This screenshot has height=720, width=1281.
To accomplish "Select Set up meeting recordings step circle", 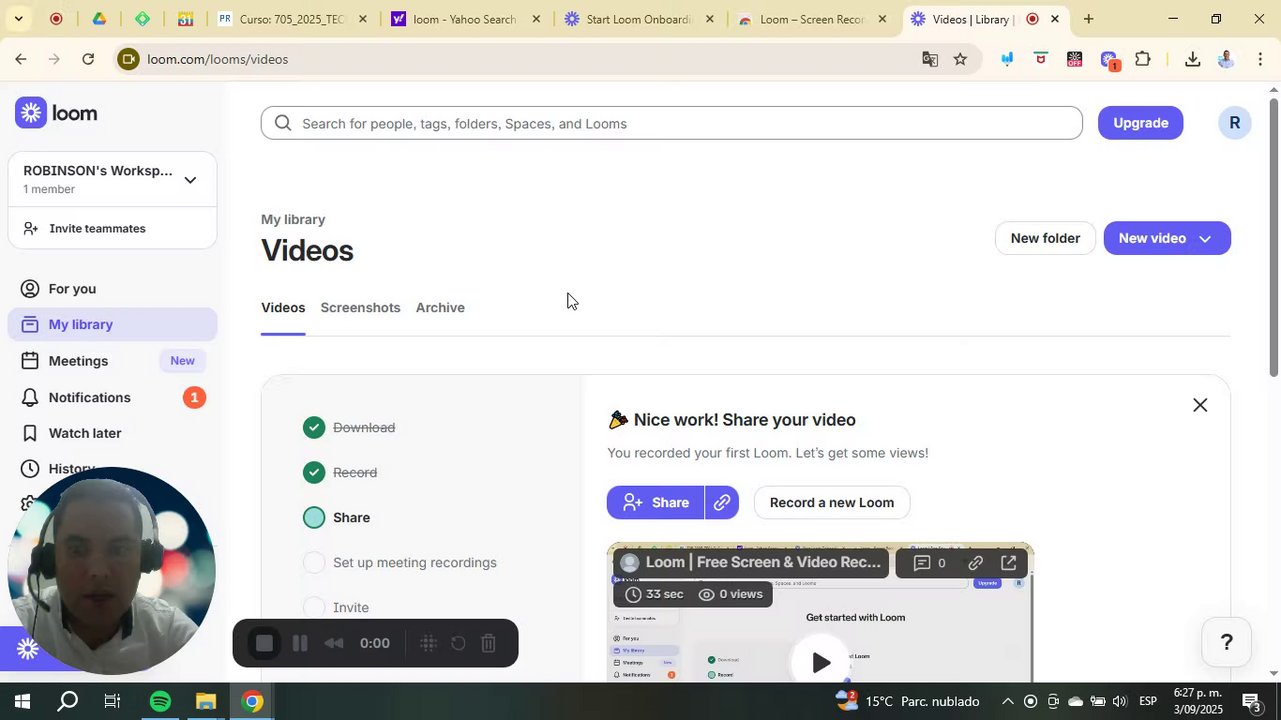I will pos(314,562).
